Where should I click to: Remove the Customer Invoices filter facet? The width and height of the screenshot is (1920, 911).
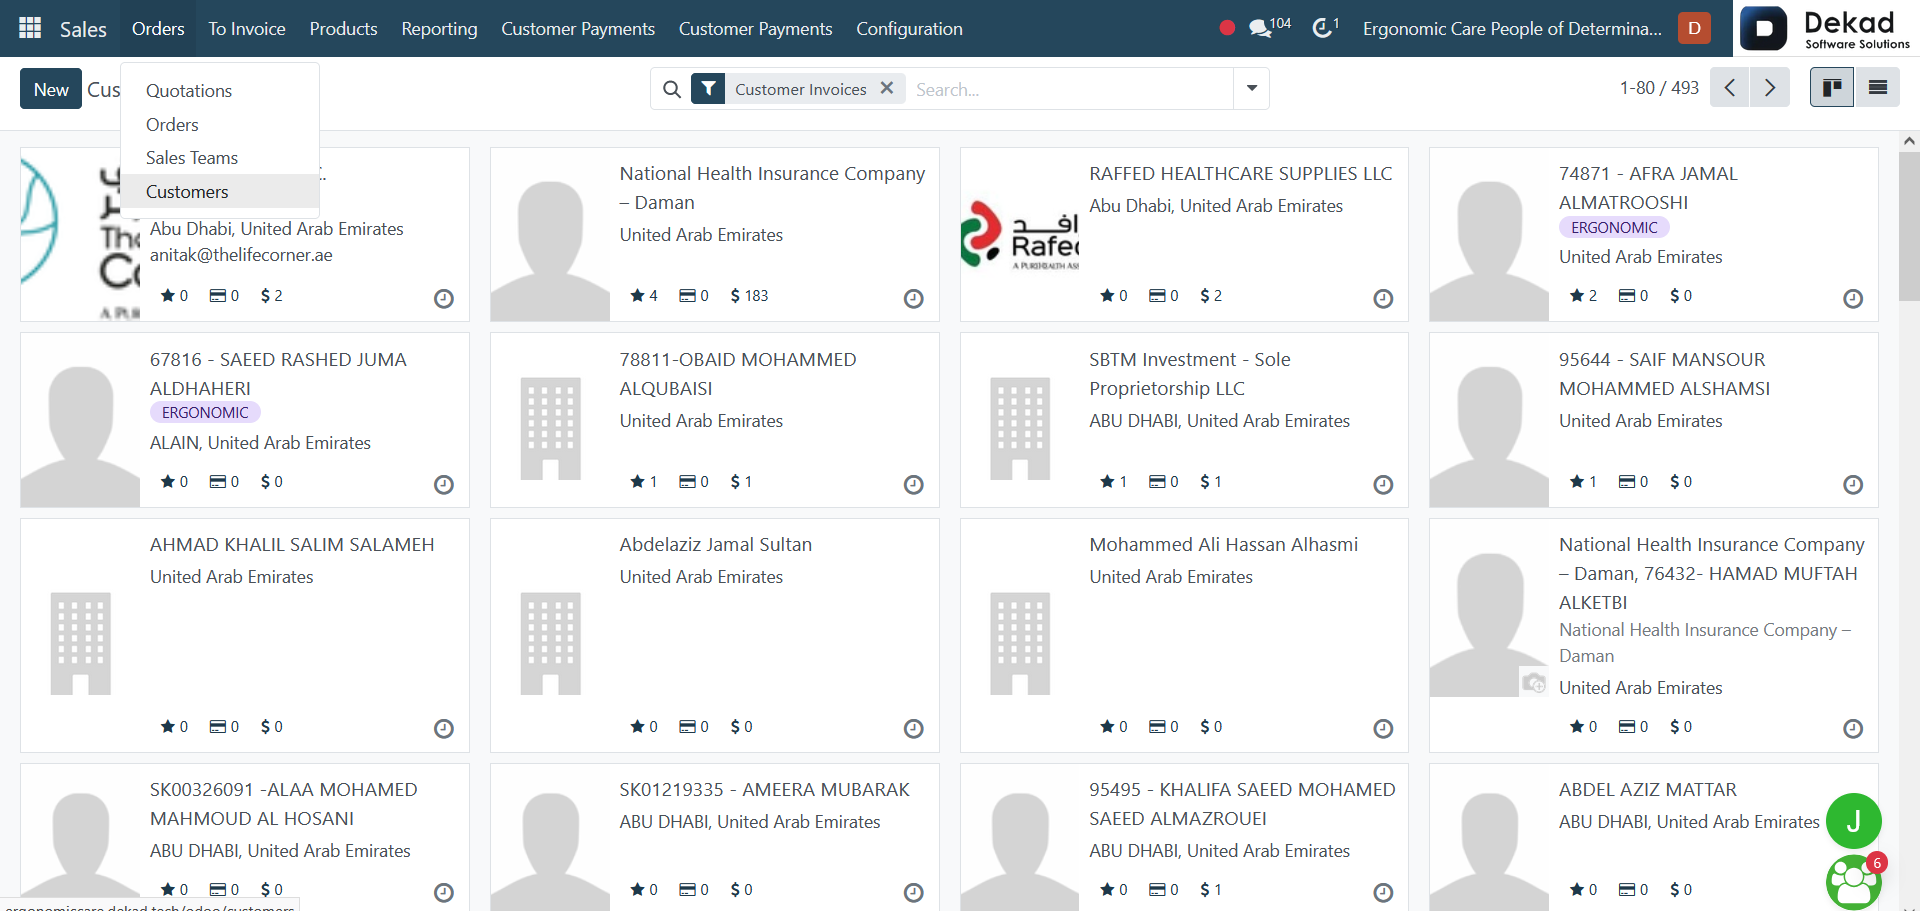[886, 88]
